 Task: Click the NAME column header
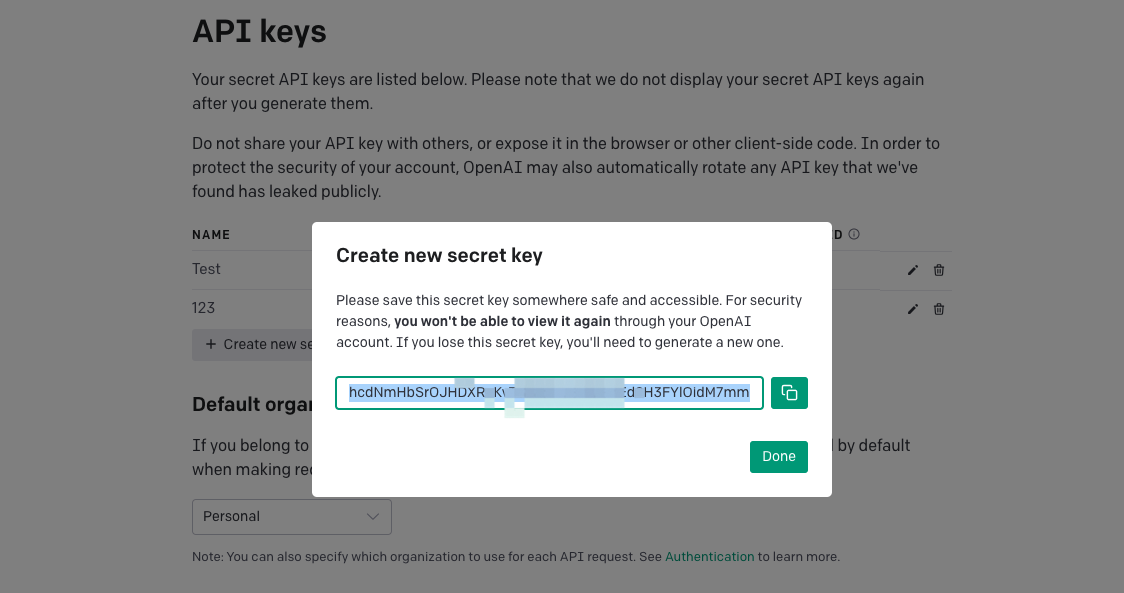211,234
